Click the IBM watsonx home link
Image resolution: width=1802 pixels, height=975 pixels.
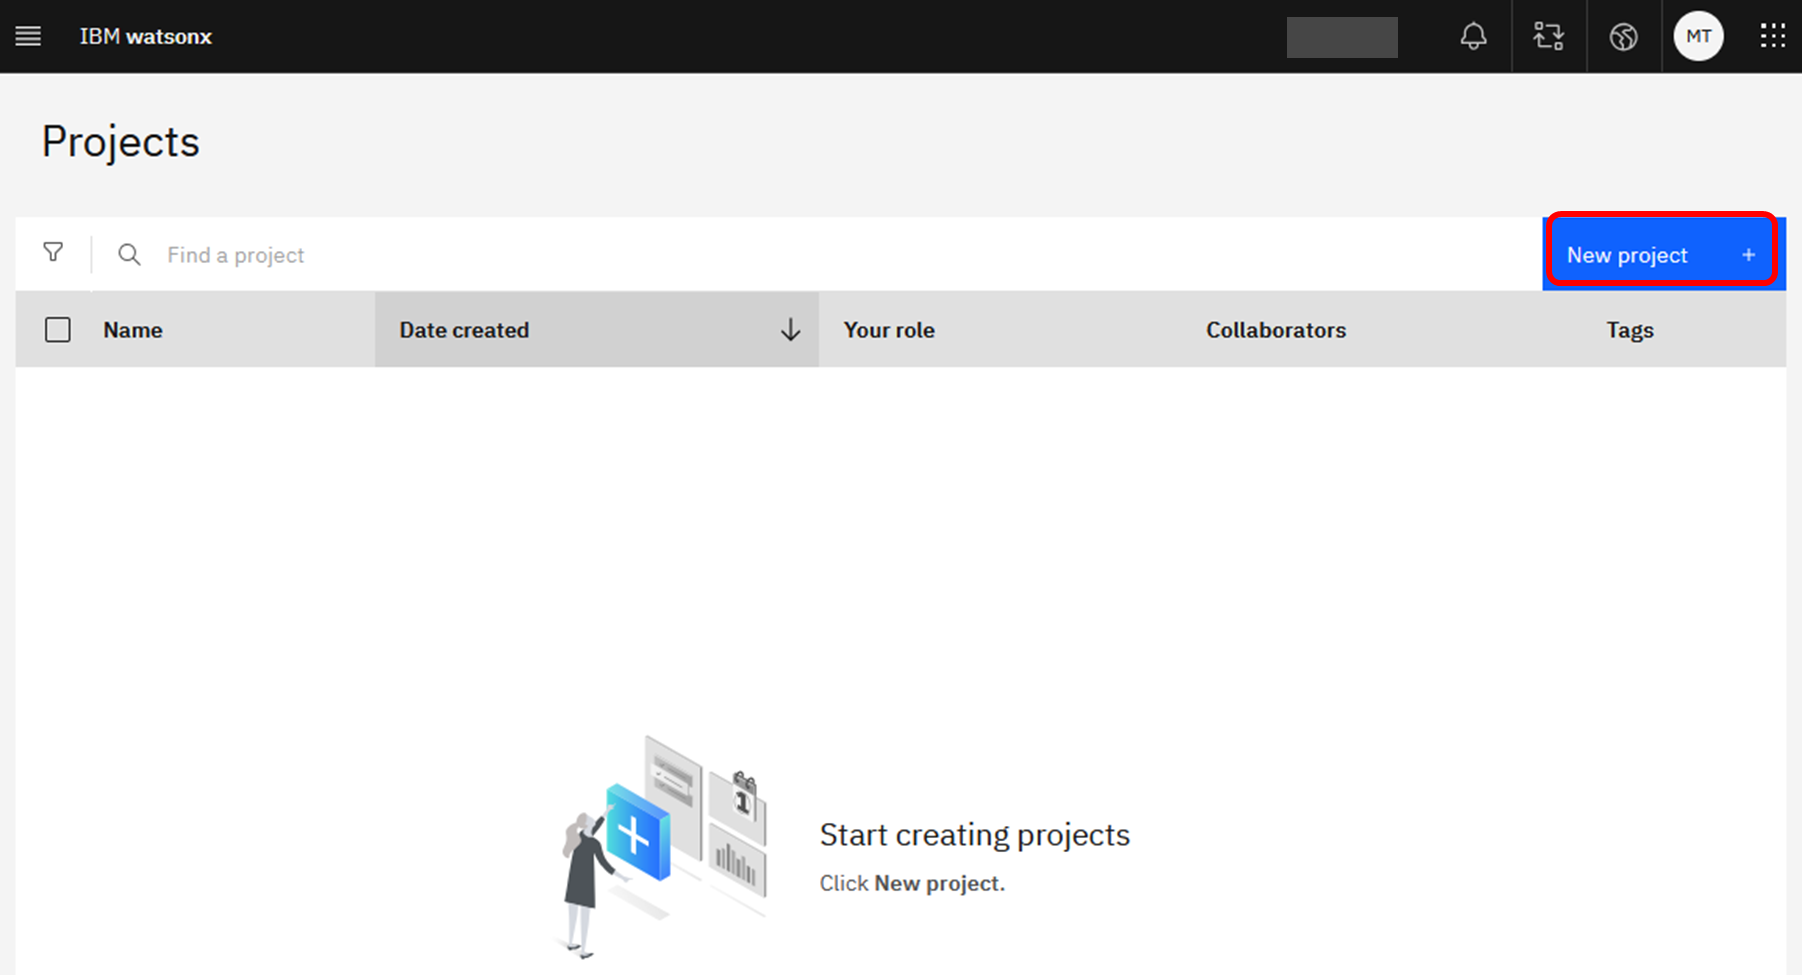[x=146, y=37]
